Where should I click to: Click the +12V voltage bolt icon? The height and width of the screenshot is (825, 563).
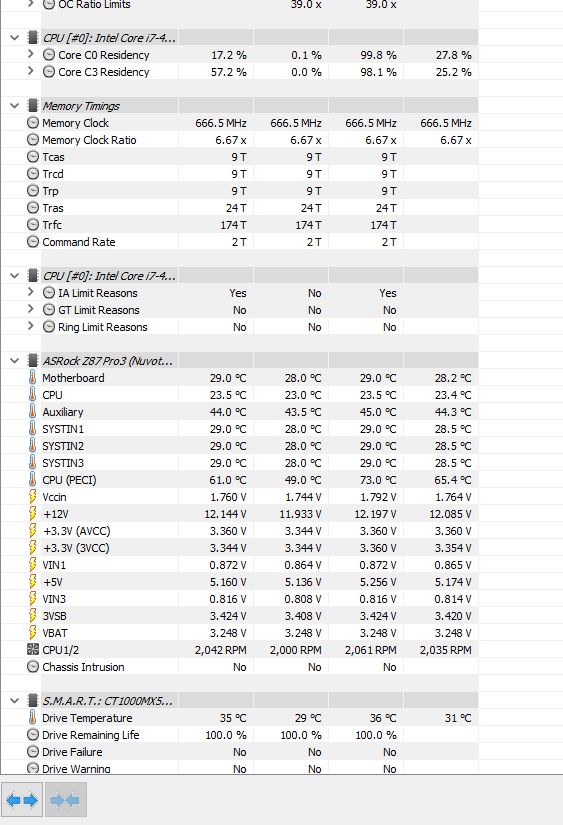point(33,514)
